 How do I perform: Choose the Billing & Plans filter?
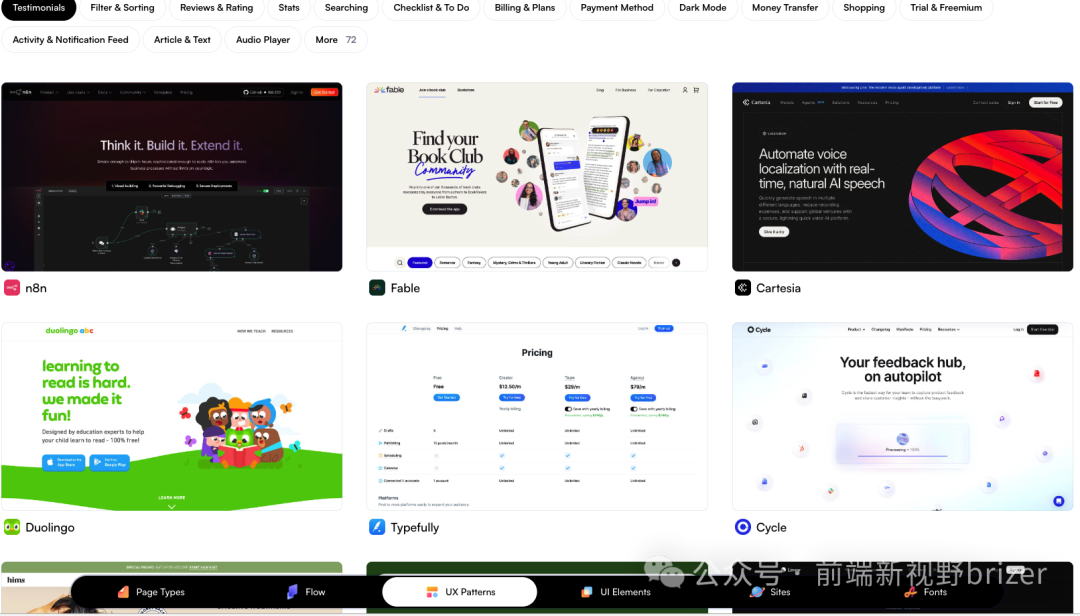524,8
